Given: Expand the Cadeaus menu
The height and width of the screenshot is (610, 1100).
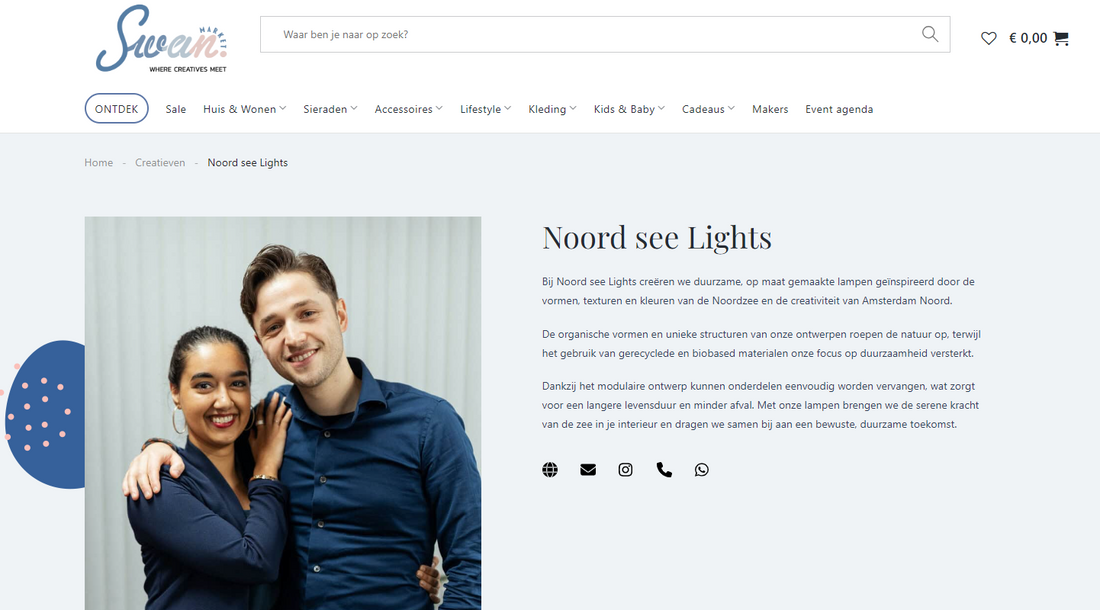Looking at the screenshot, I should [x=709, y=109].
